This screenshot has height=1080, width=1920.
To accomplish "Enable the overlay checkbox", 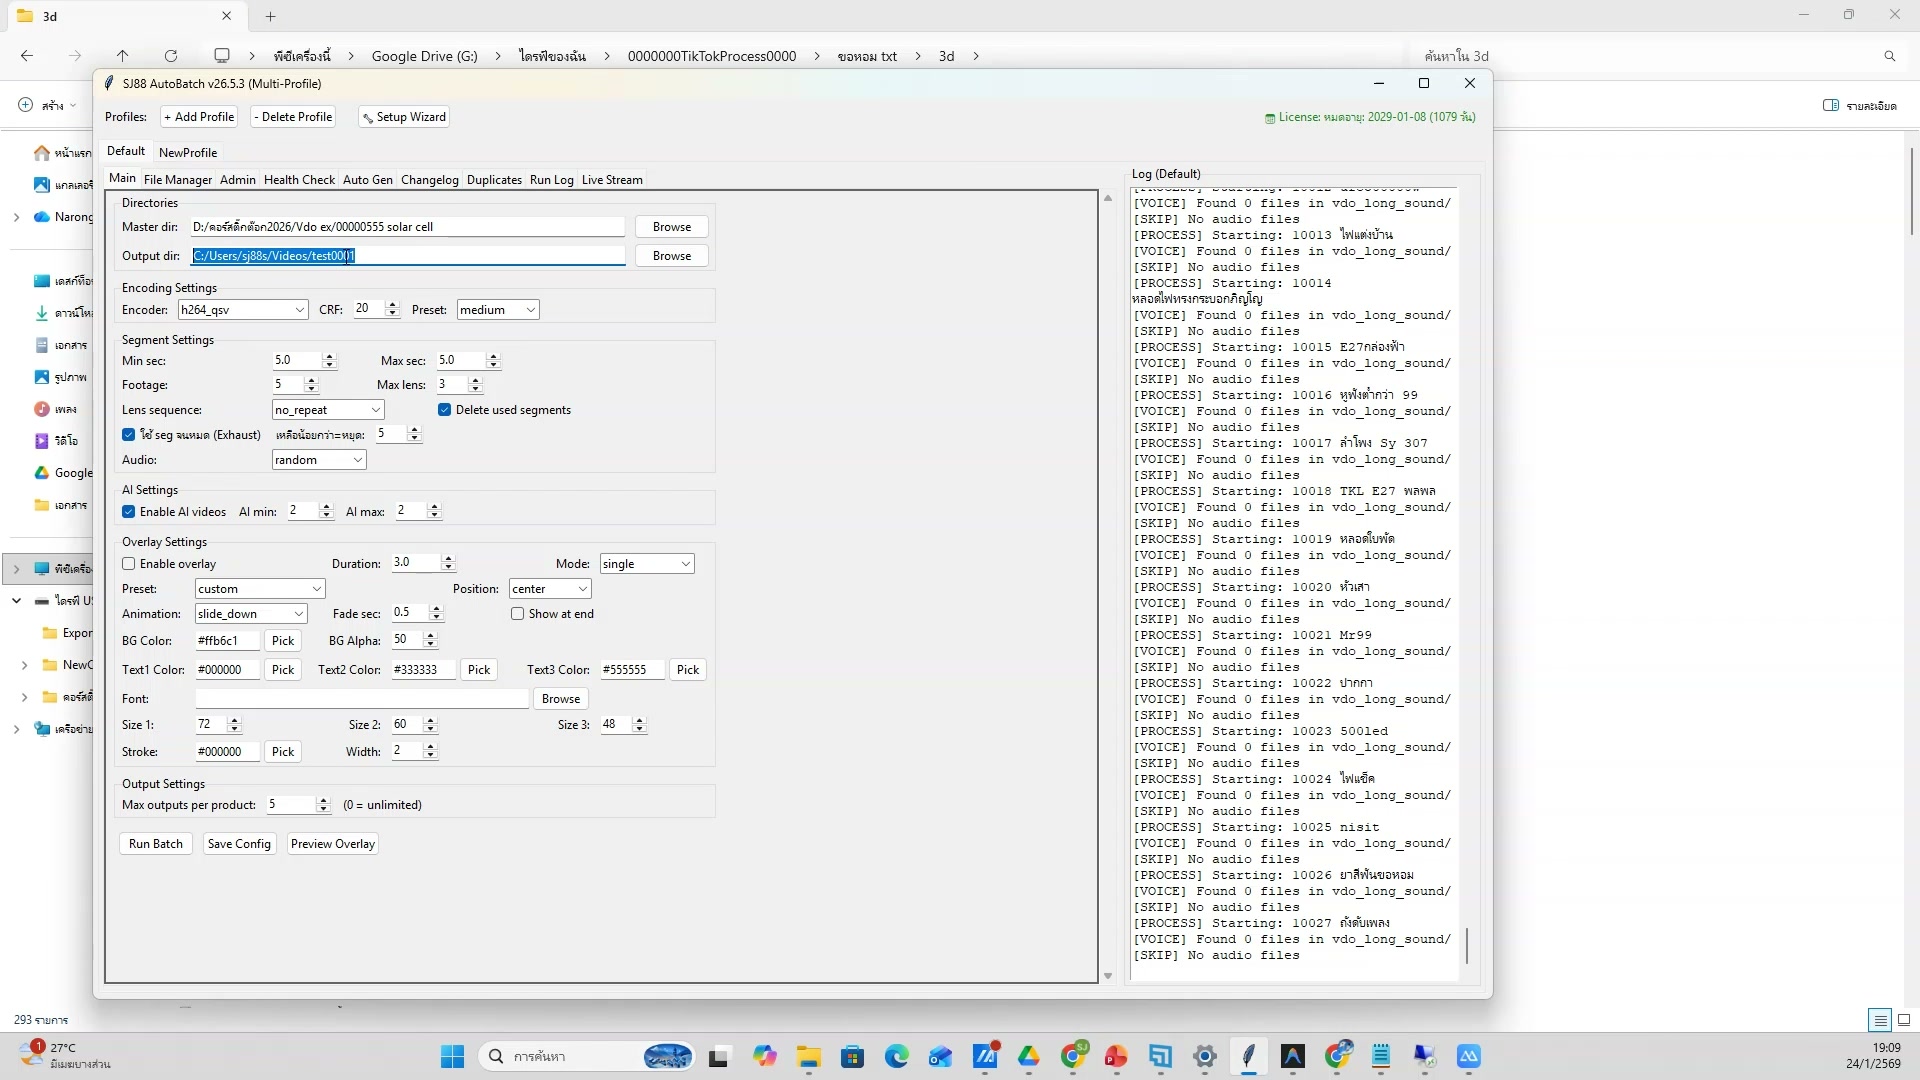I will pos(128,563).
